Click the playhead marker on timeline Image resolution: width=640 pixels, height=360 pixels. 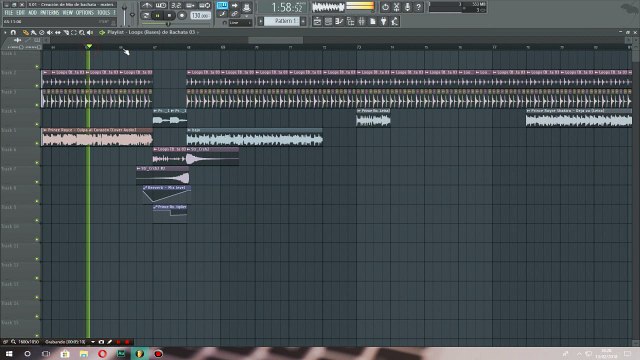89,47
